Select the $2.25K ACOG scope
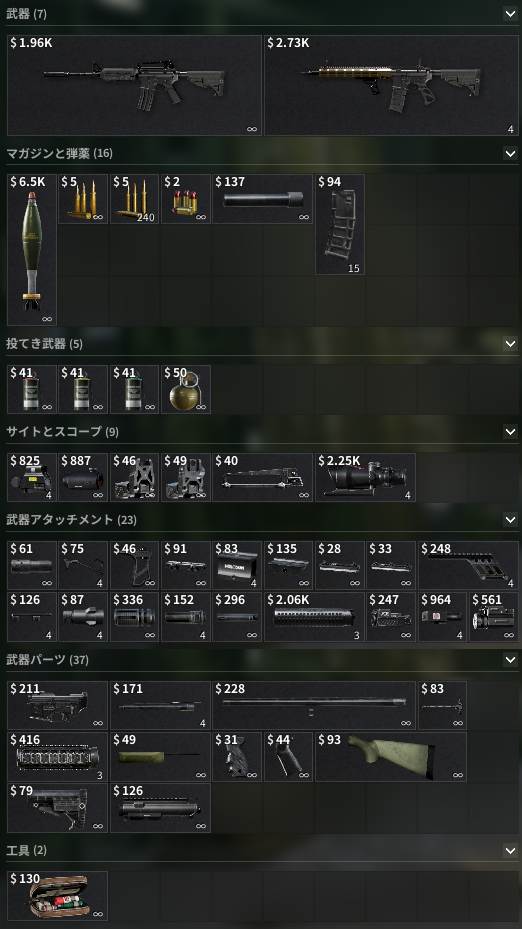 365,478
